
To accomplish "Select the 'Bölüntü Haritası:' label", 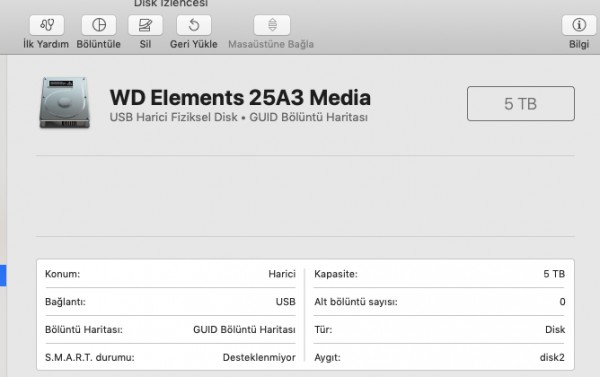I will pos(84,330).
